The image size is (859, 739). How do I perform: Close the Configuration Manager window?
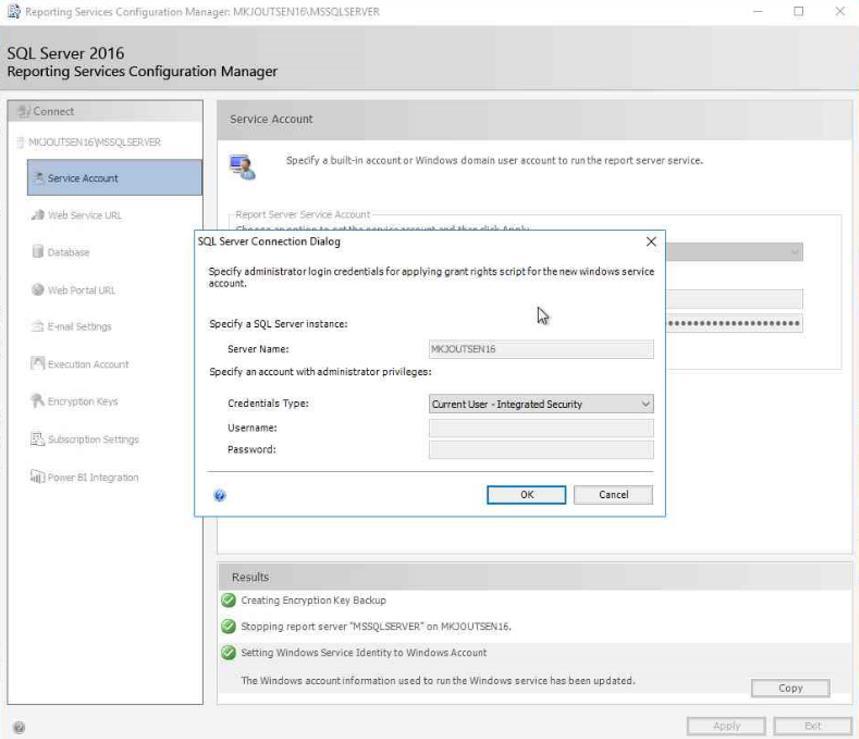pos(840,12)
